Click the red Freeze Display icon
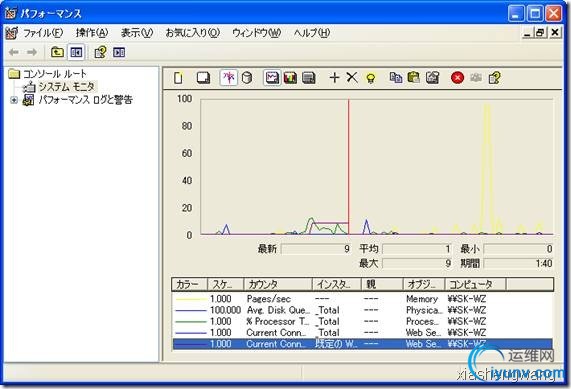Viewport: 571px width, 389px height. tap(457, 78)
